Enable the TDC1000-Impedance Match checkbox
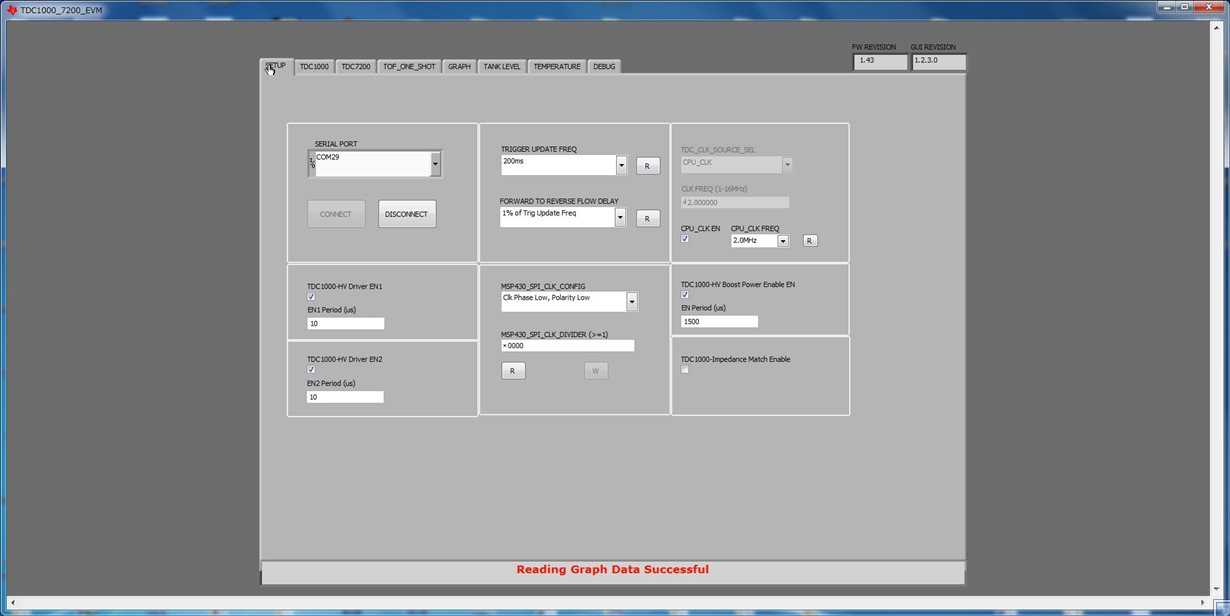1230x616 pixels. tap(685, 370)
